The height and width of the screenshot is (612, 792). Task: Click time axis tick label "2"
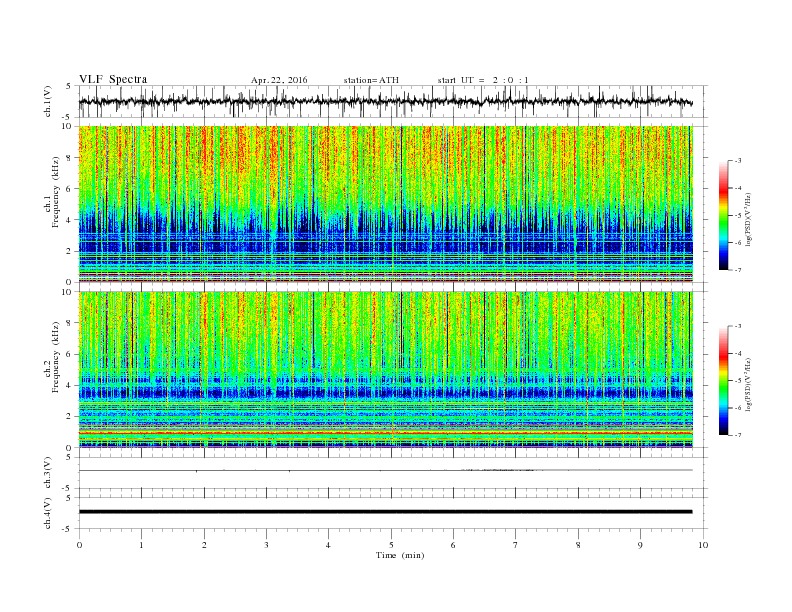pyautogui.click(x=204, y=545)
